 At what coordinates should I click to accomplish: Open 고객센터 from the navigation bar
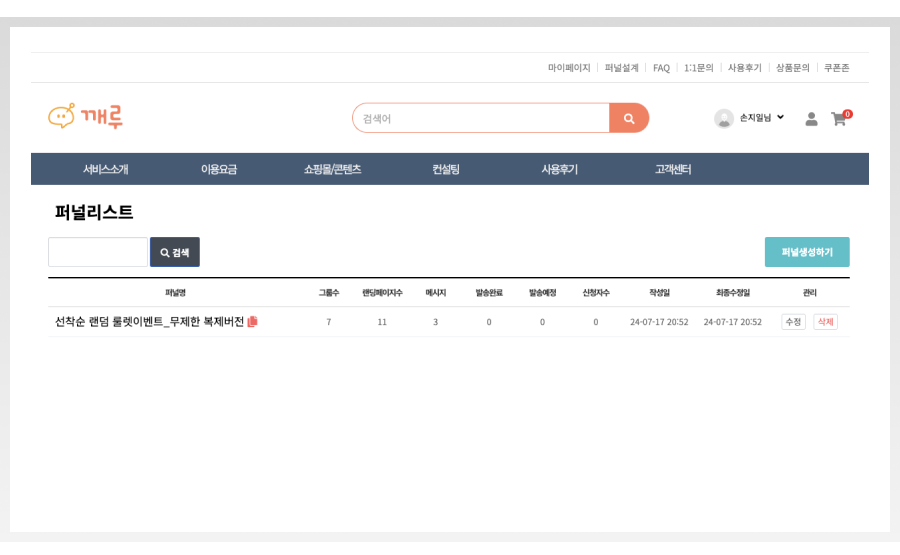pos(673,169)
